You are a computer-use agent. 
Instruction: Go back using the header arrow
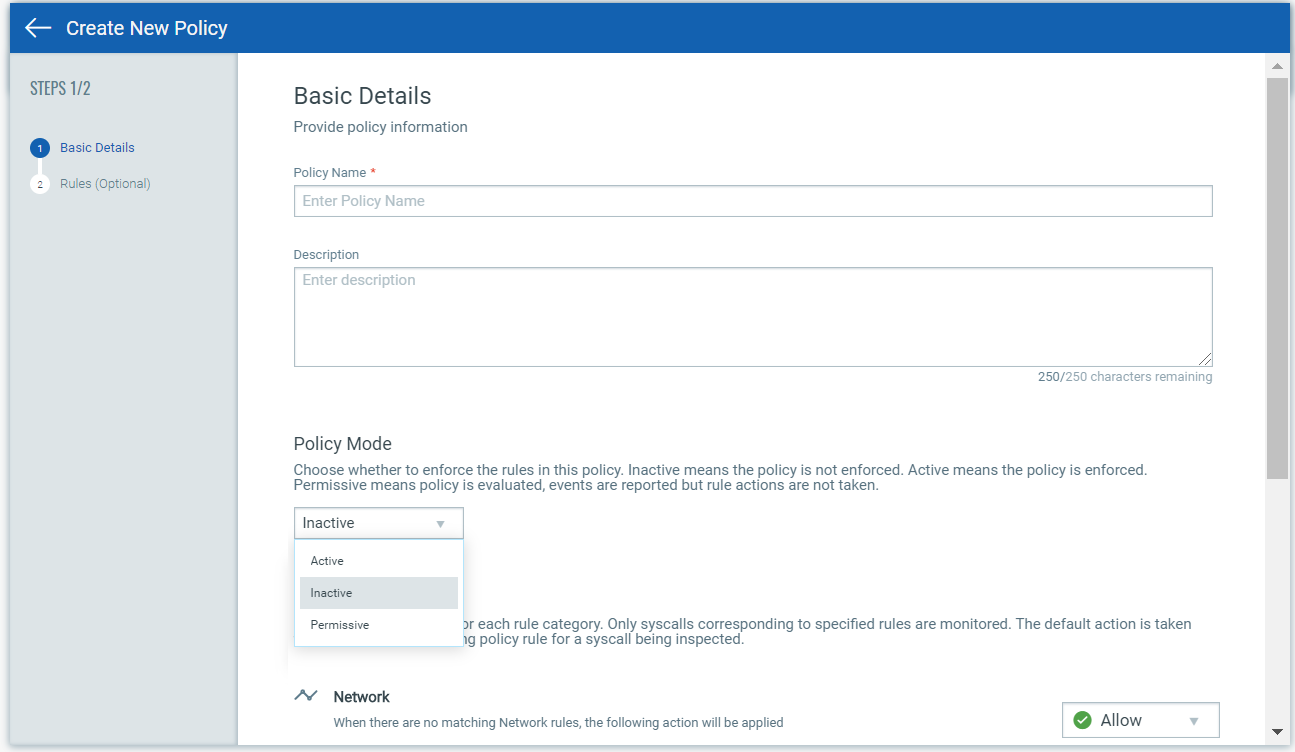(38, 28)
